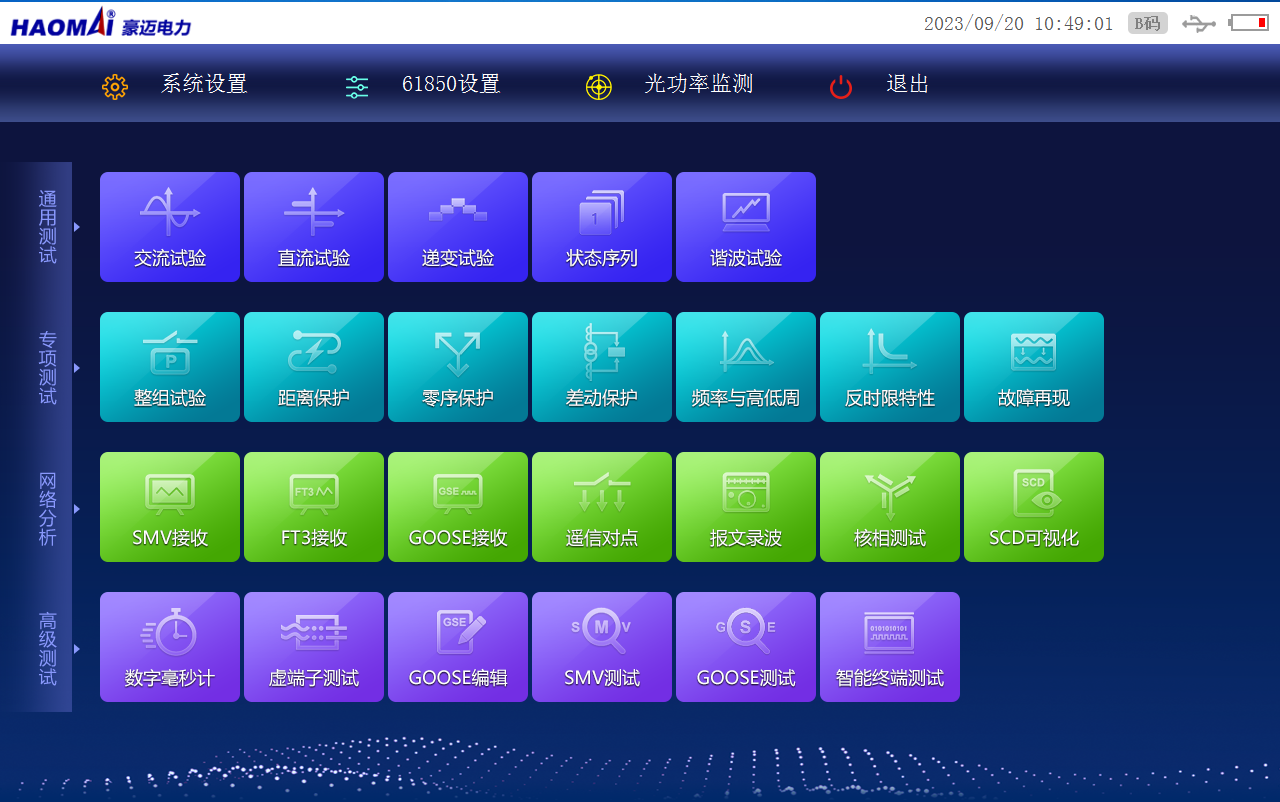Expand the 通用测试 category arrow
Viewport: 1280px width, 802px height.
76,227
